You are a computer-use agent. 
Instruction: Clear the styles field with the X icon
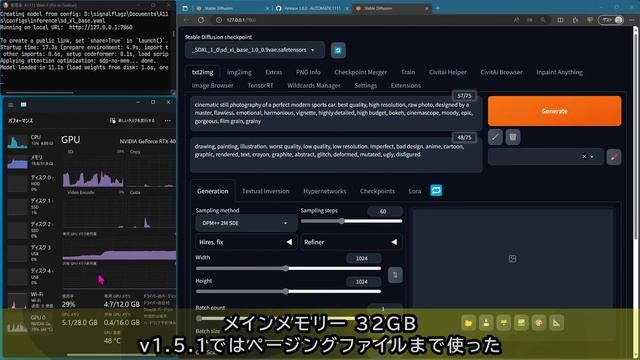pos(584,156)
